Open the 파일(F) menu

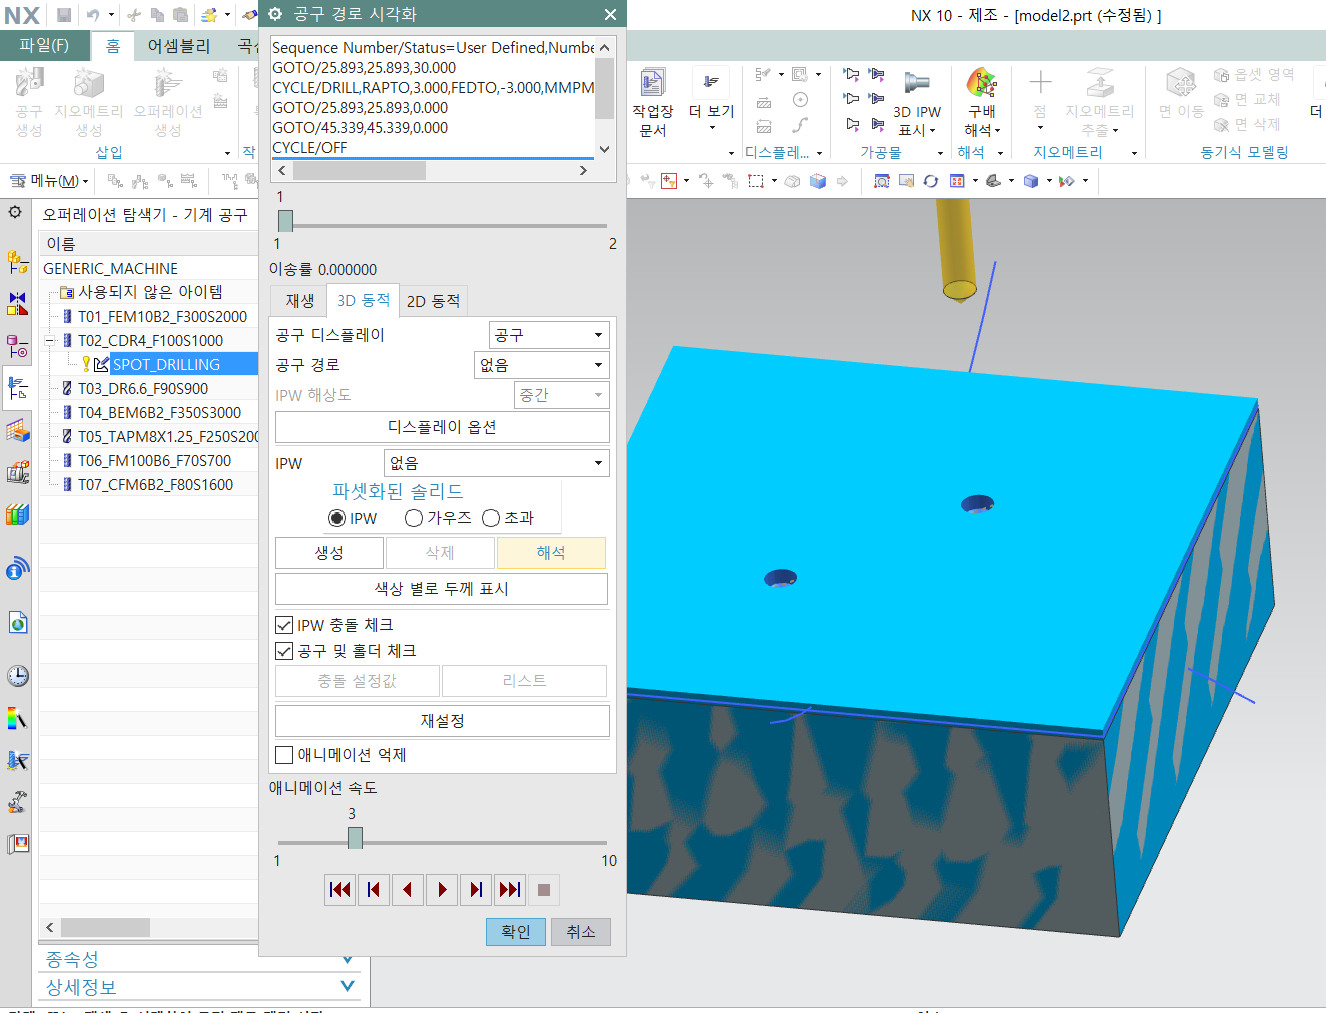44,45
